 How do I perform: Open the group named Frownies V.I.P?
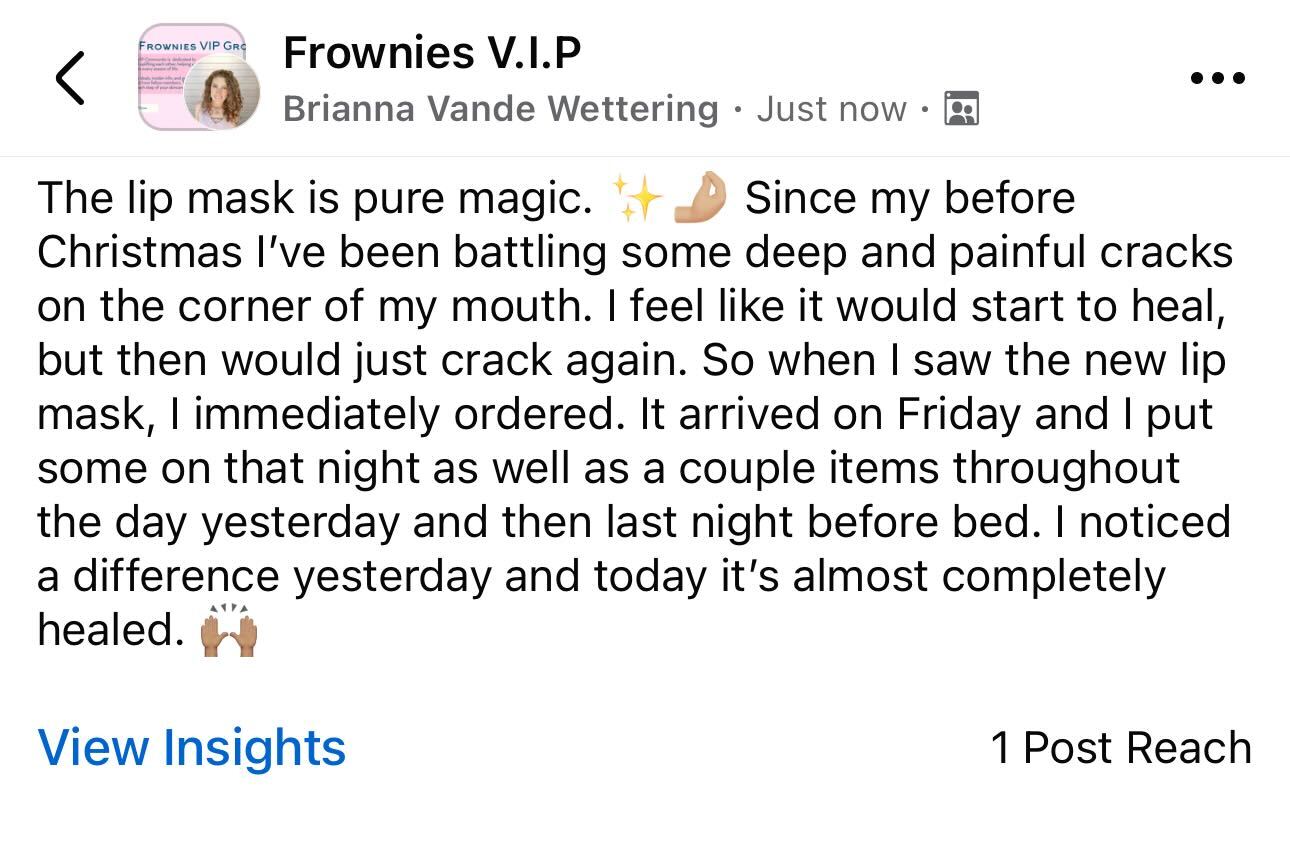pos(434,53)
